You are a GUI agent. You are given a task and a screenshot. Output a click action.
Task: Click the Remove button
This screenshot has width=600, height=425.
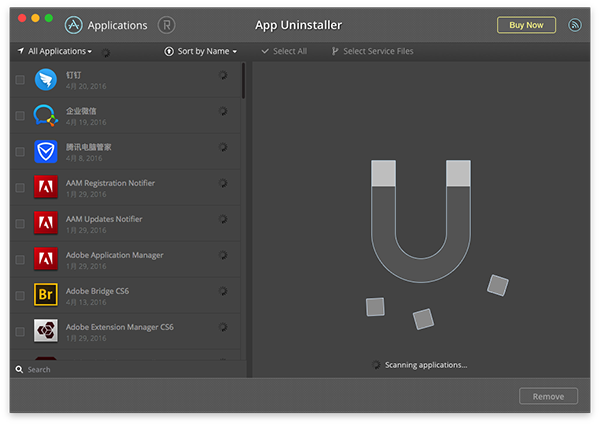[x=548, y=396]
